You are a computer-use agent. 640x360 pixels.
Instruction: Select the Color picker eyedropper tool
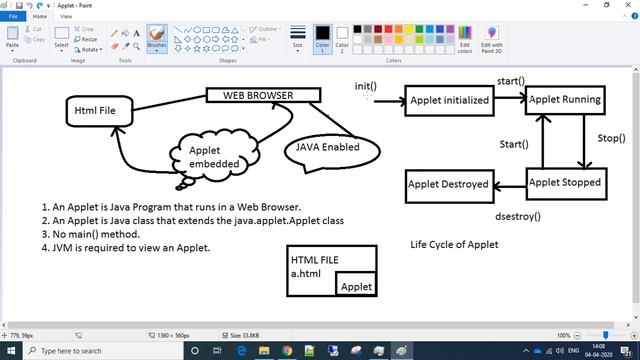126,47
